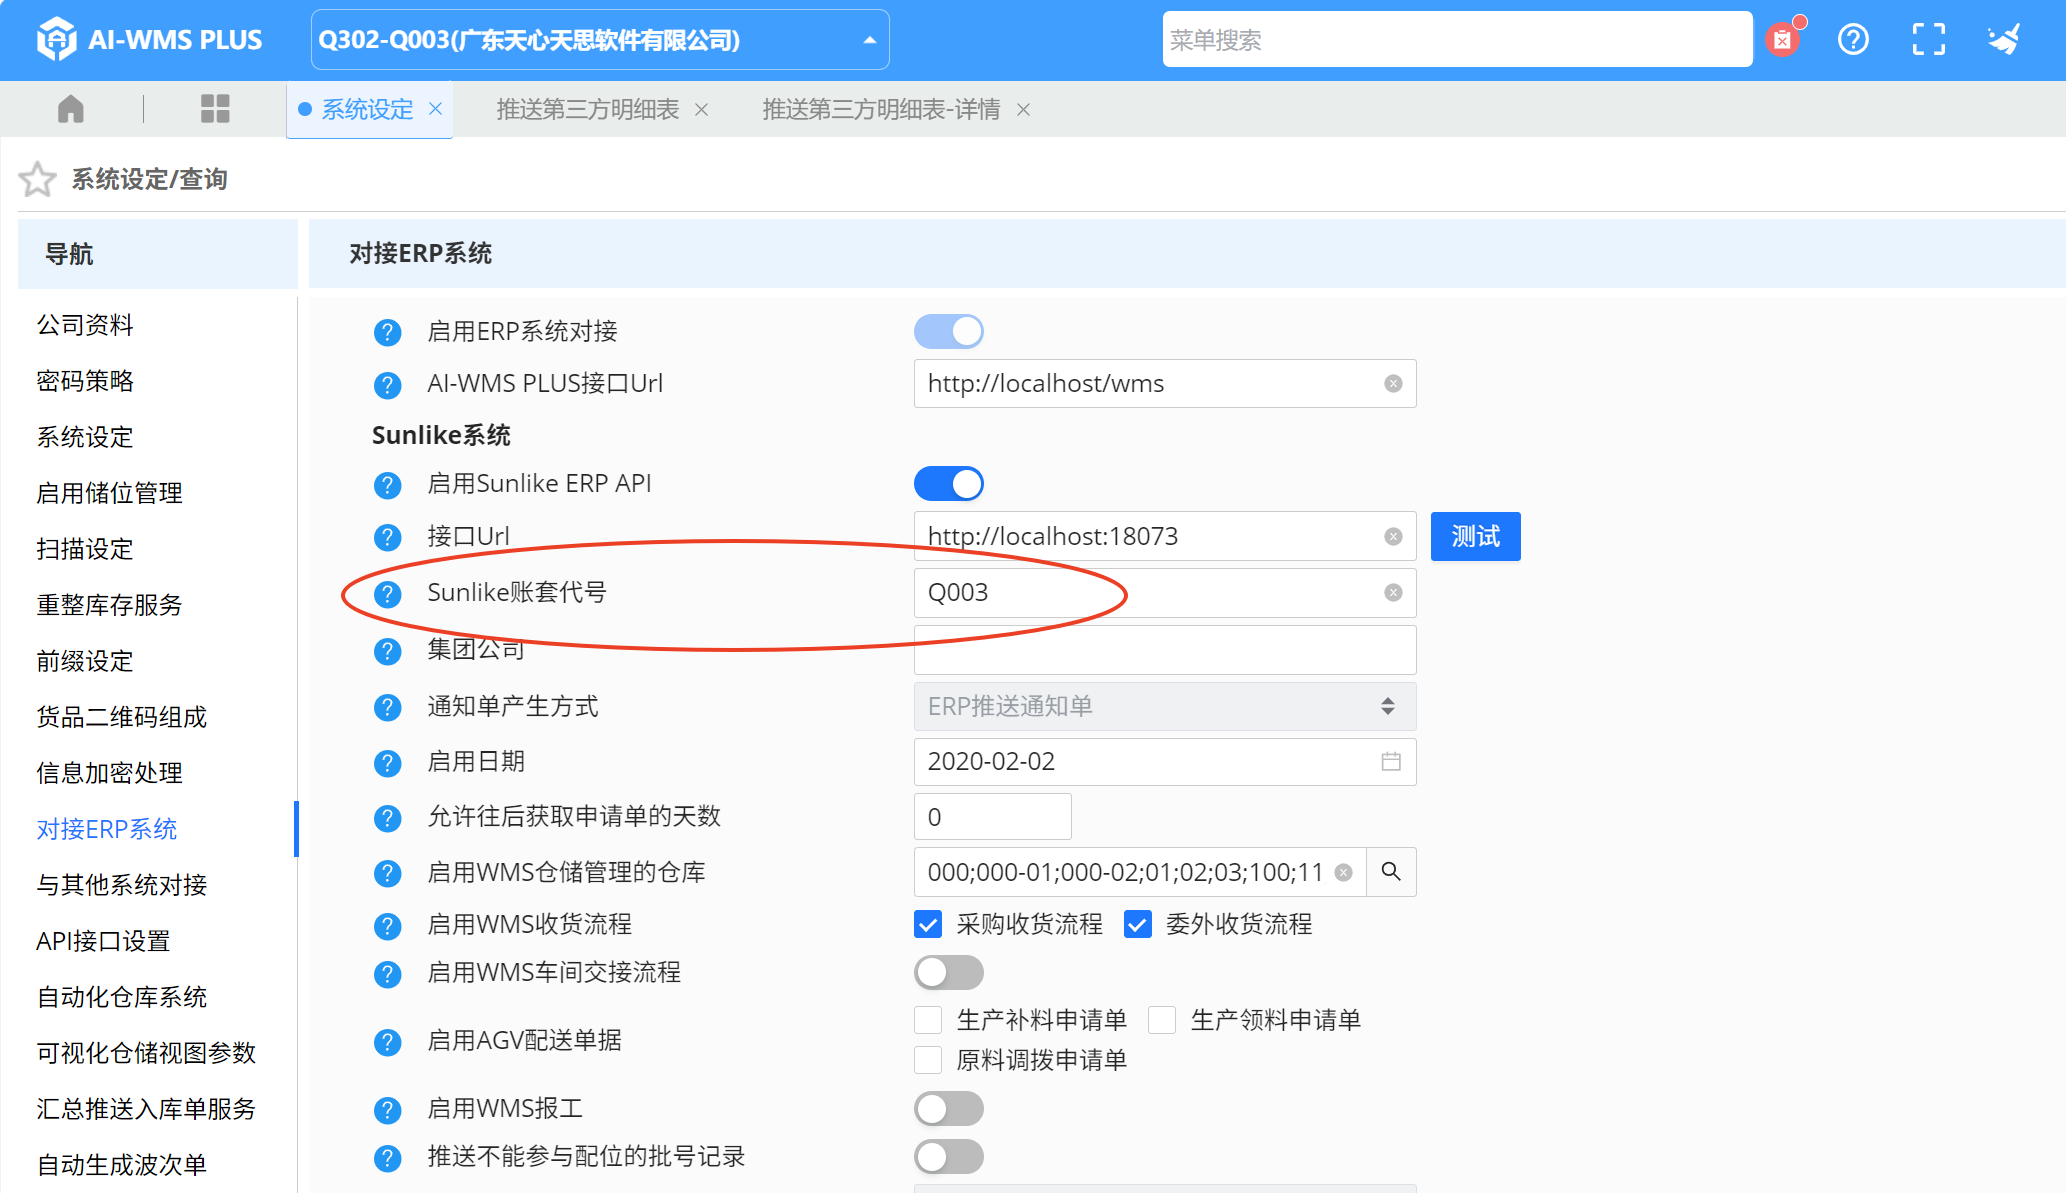Show help for 启用WMS车间交接流程
This screenshot has width=2066, height=1193.
coord(387,974)
